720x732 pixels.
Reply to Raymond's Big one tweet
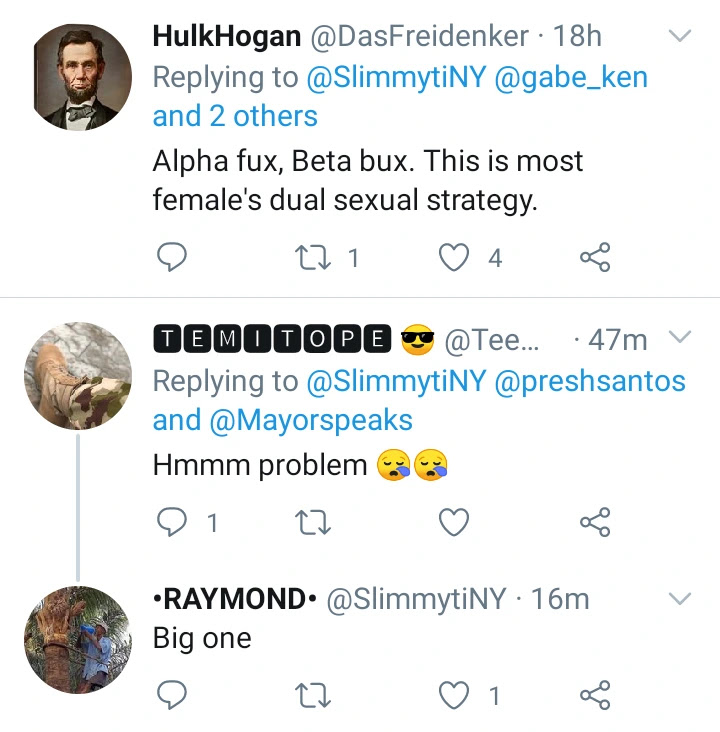tap(173, 695)
